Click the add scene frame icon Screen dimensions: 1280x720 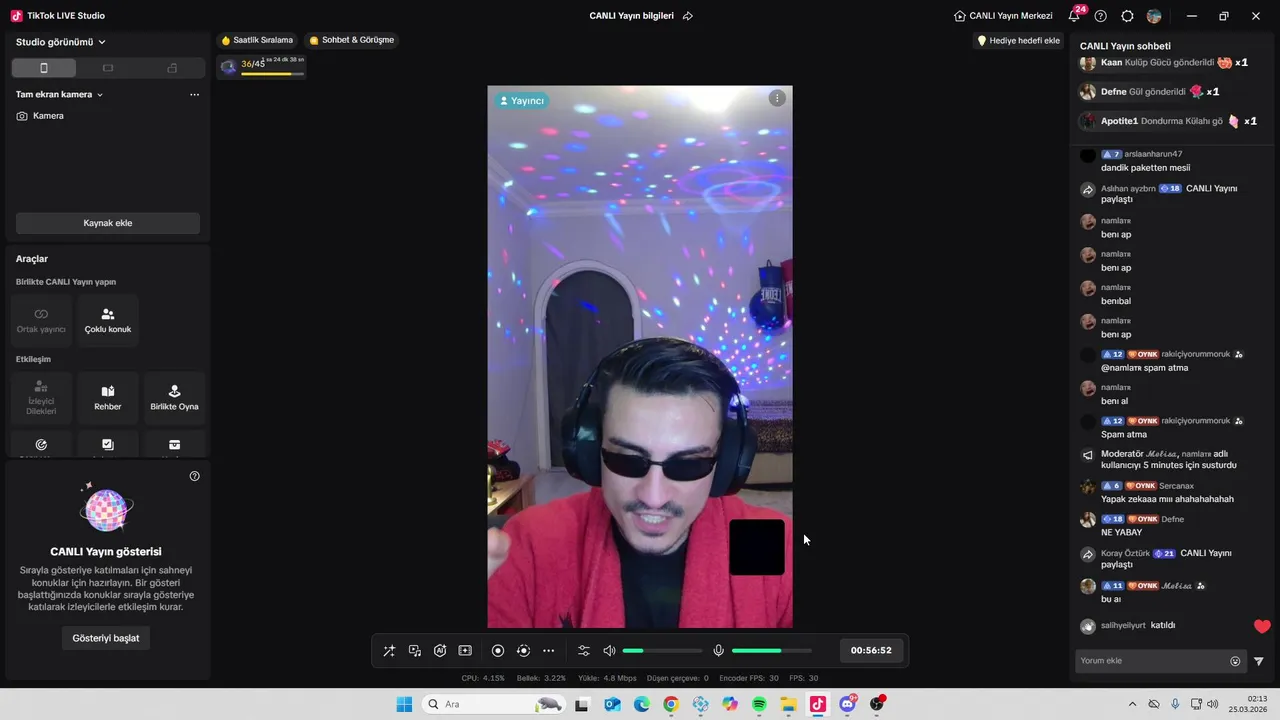tap(465, 651)
